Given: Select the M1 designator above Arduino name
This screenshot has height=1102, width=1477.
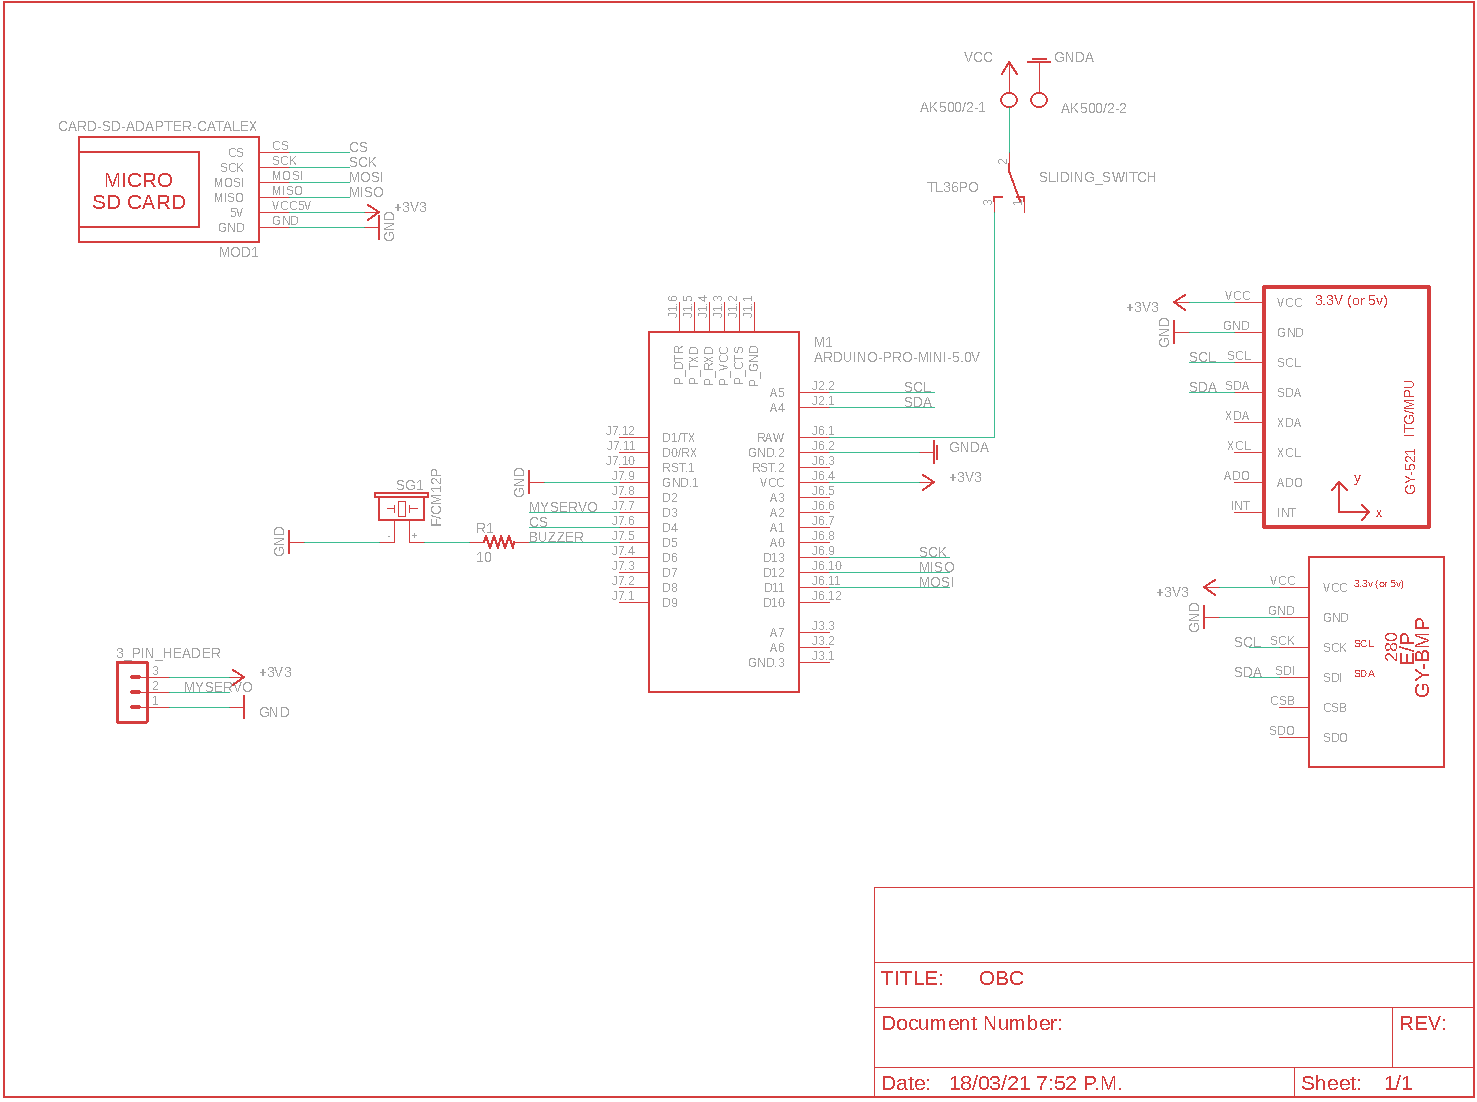Looking at the screenshot, I should (823, 342).
